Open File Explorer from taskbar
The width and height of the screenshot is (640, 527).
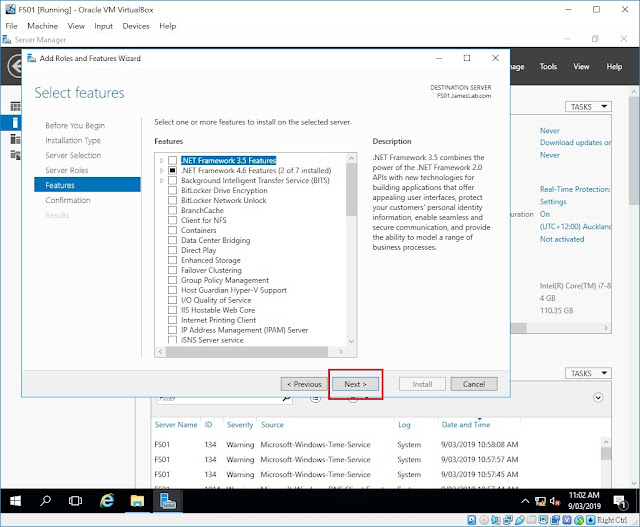tap(137, 501)
